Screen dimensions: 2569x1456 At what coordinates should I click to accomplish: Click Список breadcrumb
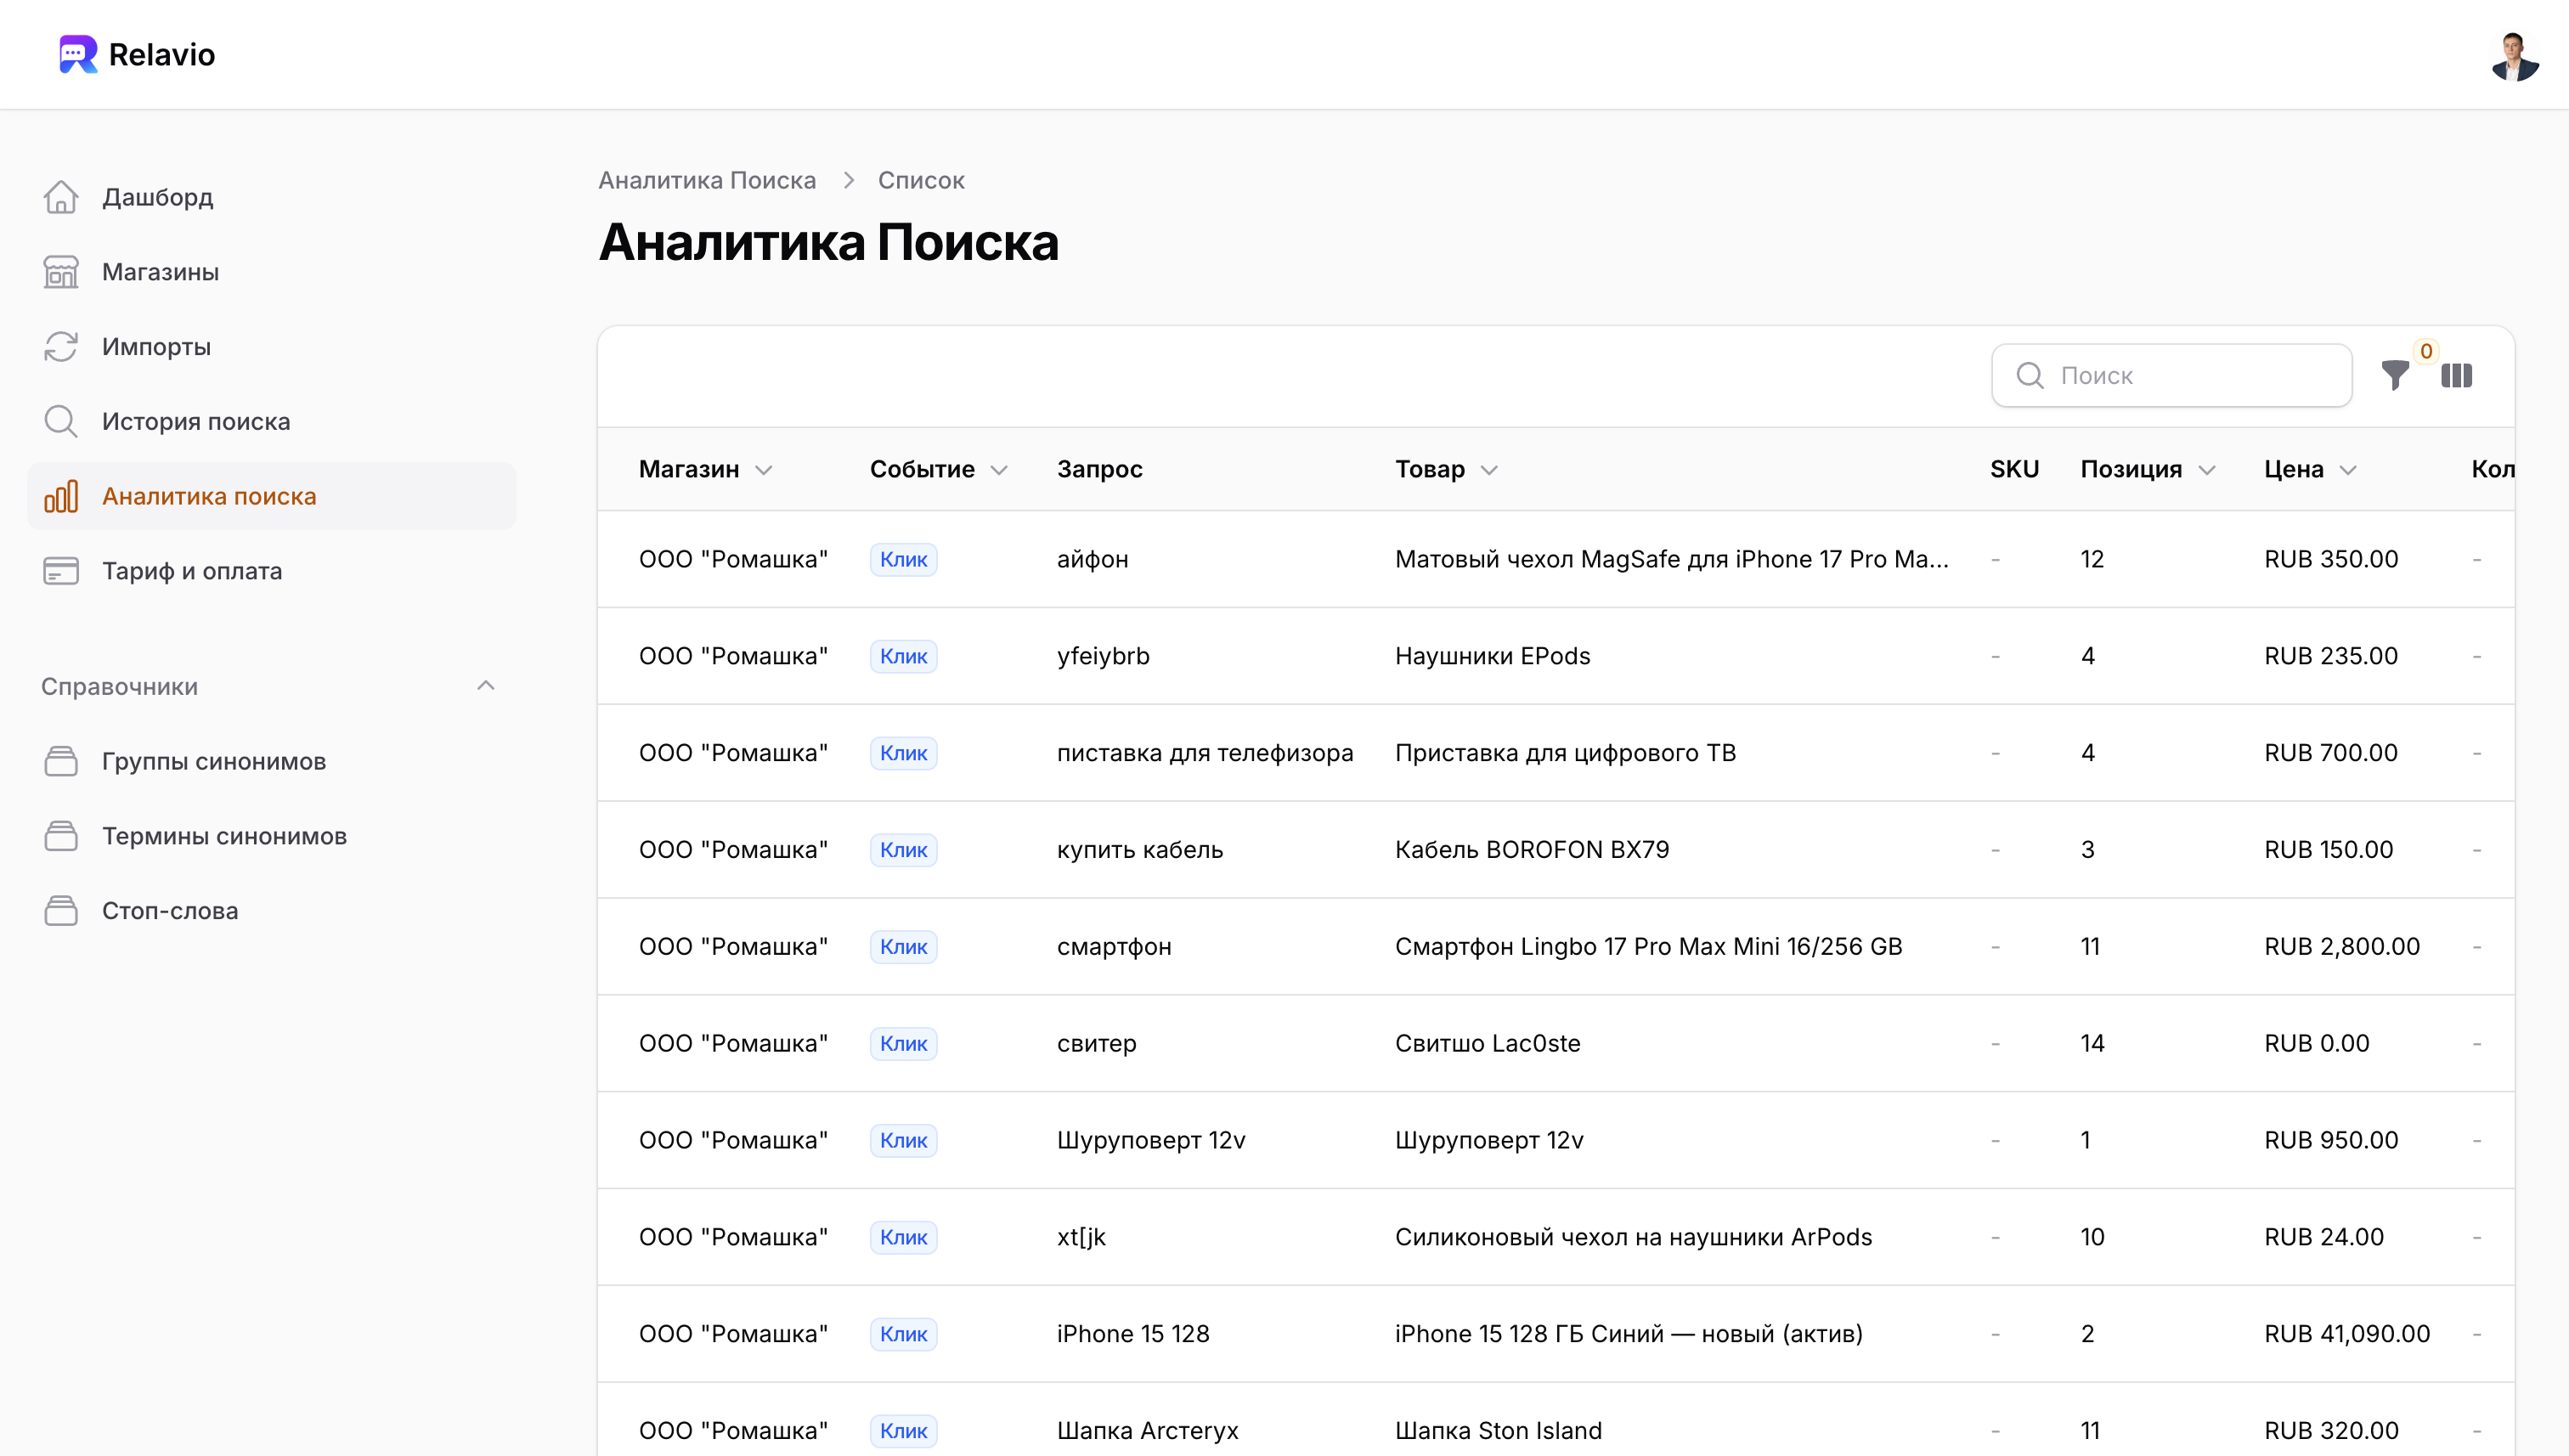[921, 180]
